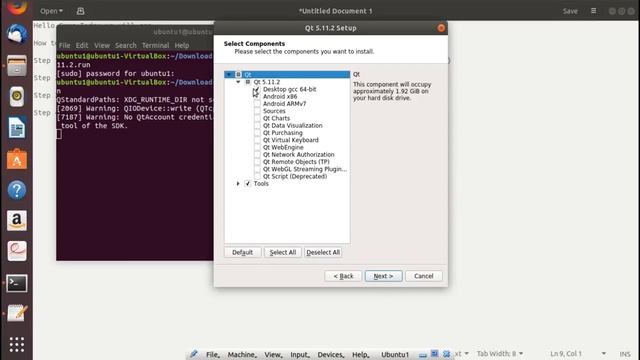Enable the Qt Virtual Keyboard checkbox
This screenshot has width=640, height=360.
257,140
